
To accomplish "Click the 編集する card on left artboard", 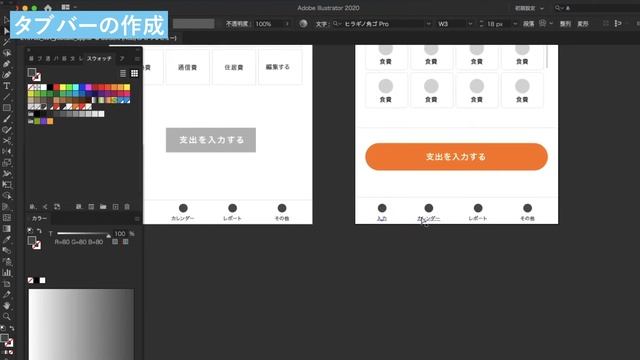I will 280,67.
